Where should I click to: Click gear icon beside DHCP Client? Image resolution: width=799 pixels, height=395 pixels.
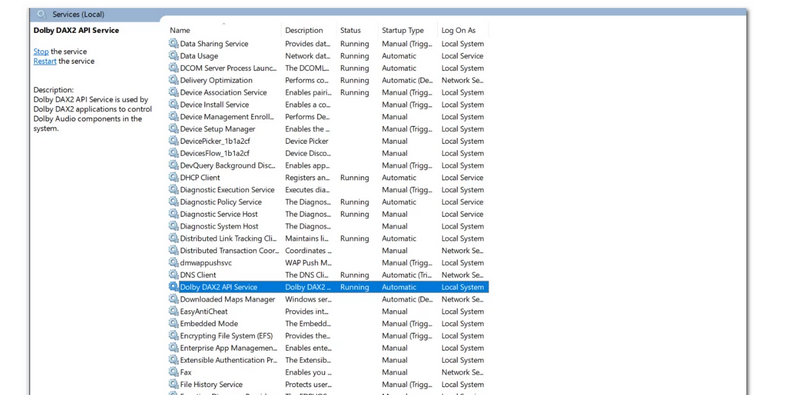(174, 177)
